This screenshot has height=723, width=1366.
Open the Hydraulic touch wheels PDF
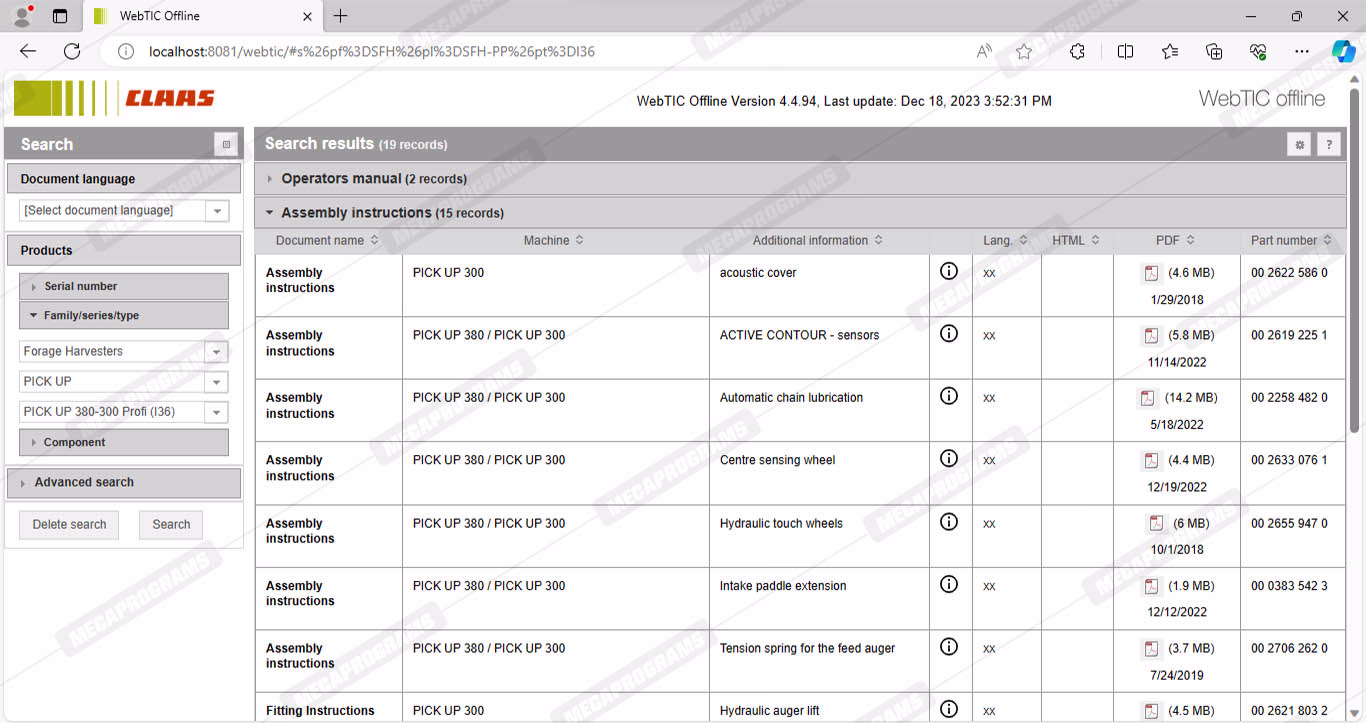coord(1156,524)
